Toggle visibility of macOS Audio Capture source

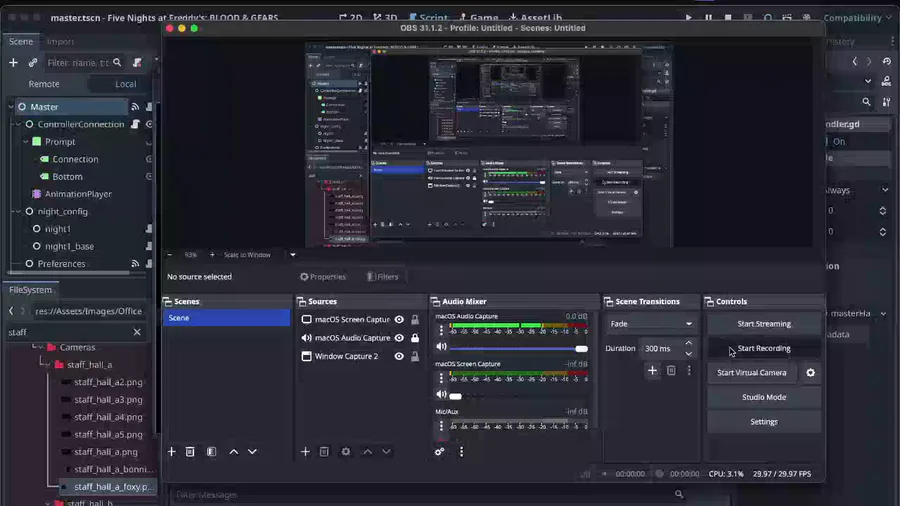pyautogui.click(x=399, y=338)
